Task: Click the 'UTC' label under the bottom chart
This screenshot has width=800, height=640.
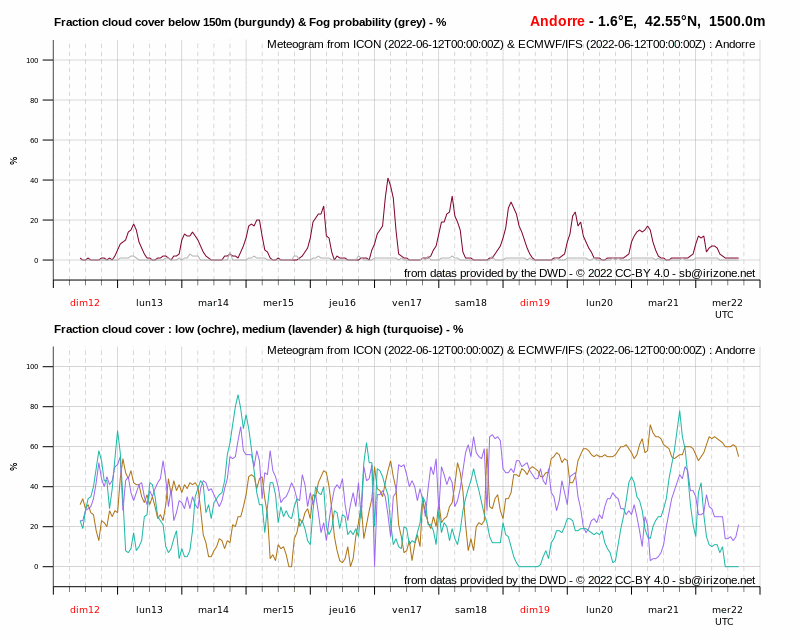Action: click(724, 622)
